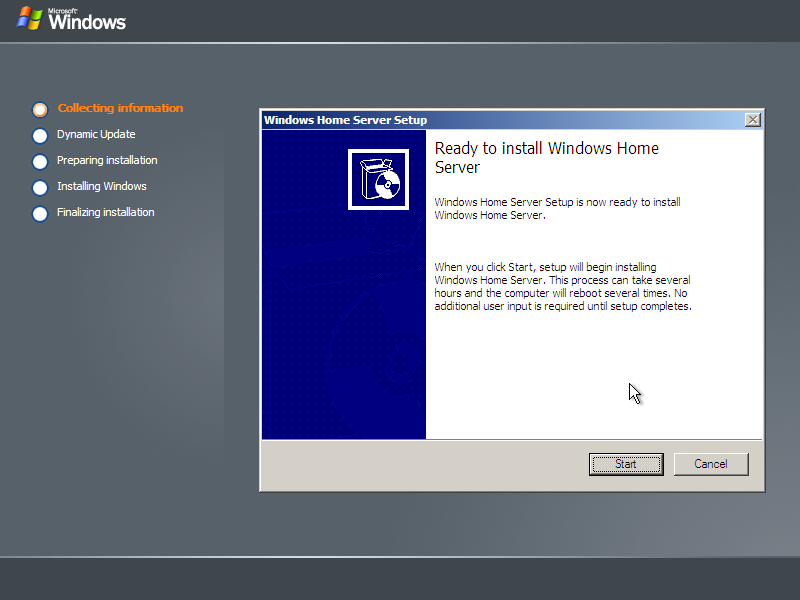Cancel the Windows Home Server setup

(x=711, y=464)
